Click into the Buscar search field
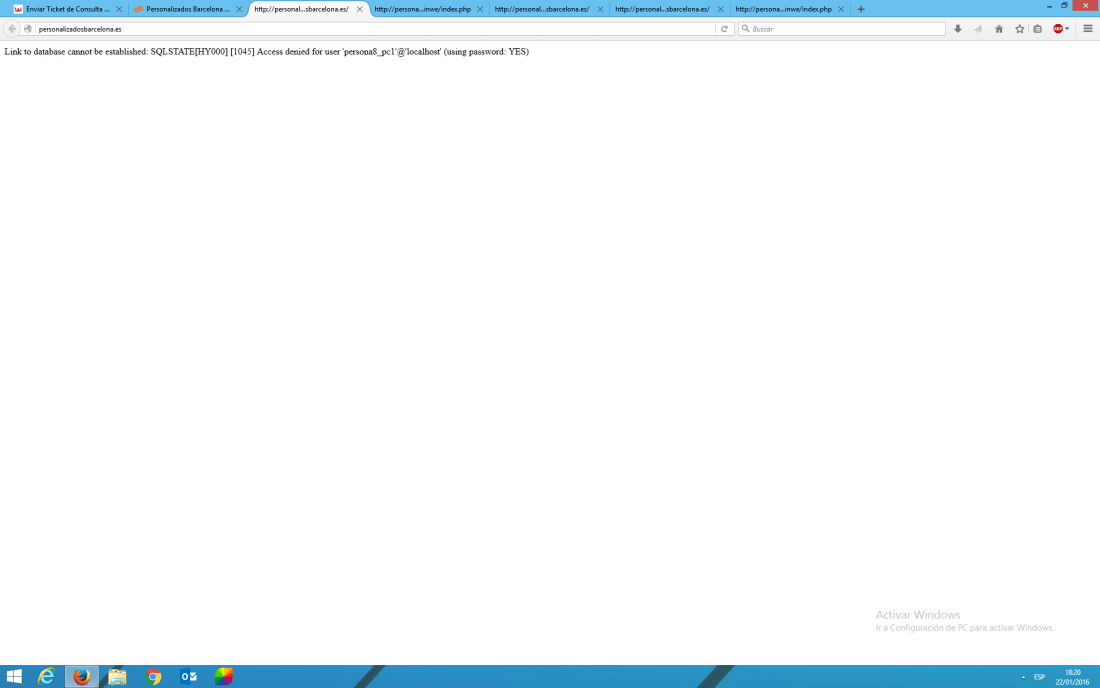 click(x=842, y=29)
